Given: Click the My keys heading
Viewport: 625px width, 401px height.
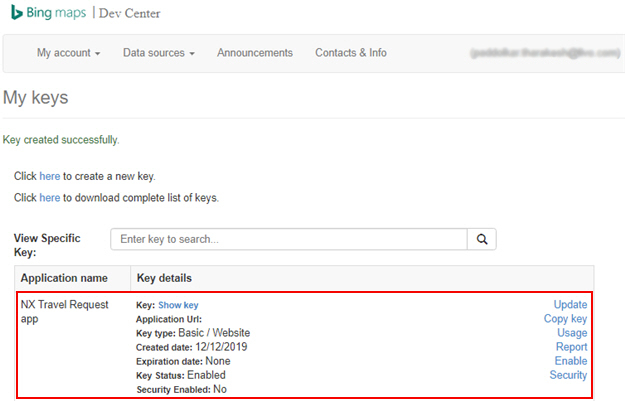Looking at the screenshot, I should coord(35,98).
